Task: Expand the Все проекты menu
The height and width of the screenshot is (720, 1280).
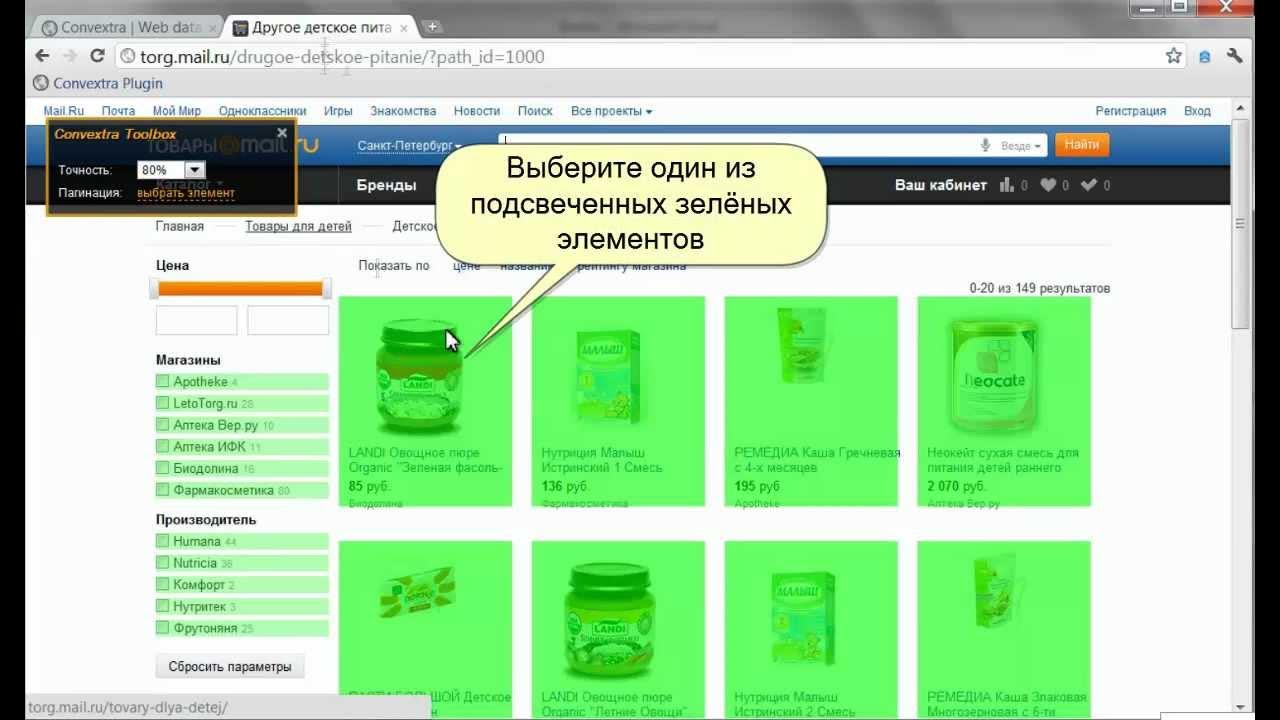Action: pos(611,111)
